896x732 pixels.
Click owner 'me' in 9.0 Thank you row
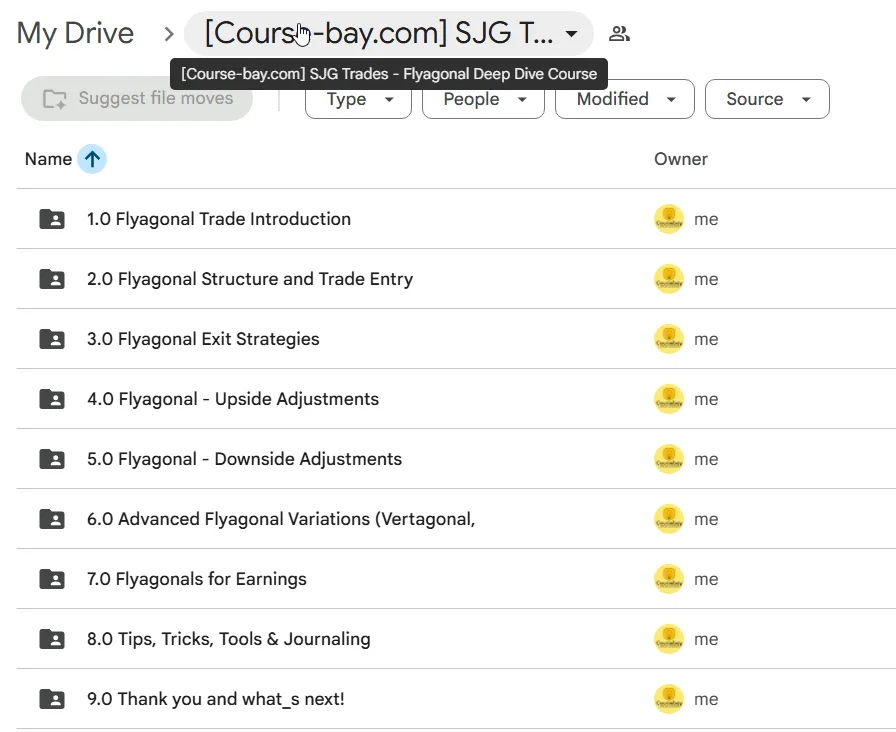[706, 699]
